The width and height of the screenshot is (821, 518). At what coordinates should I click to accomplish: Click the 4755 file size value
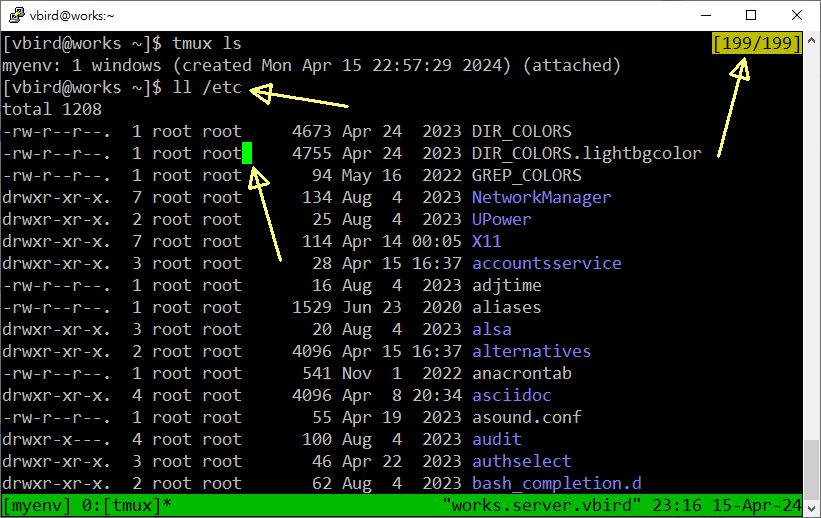coord(312,153)
